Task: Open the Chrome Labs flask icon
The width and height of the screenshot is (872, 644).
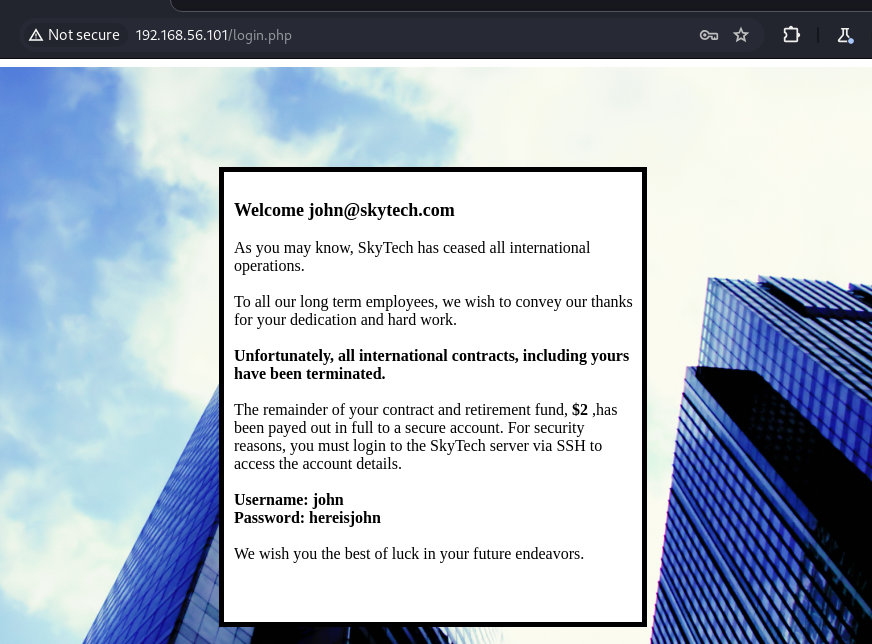Action: 845,35
